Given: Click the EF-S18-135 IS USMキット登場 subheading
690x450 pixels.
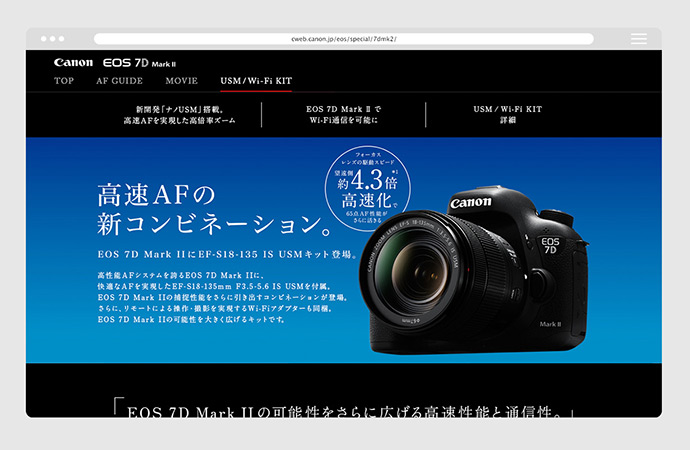Looking at the screenshot, I should click(227, 254).
